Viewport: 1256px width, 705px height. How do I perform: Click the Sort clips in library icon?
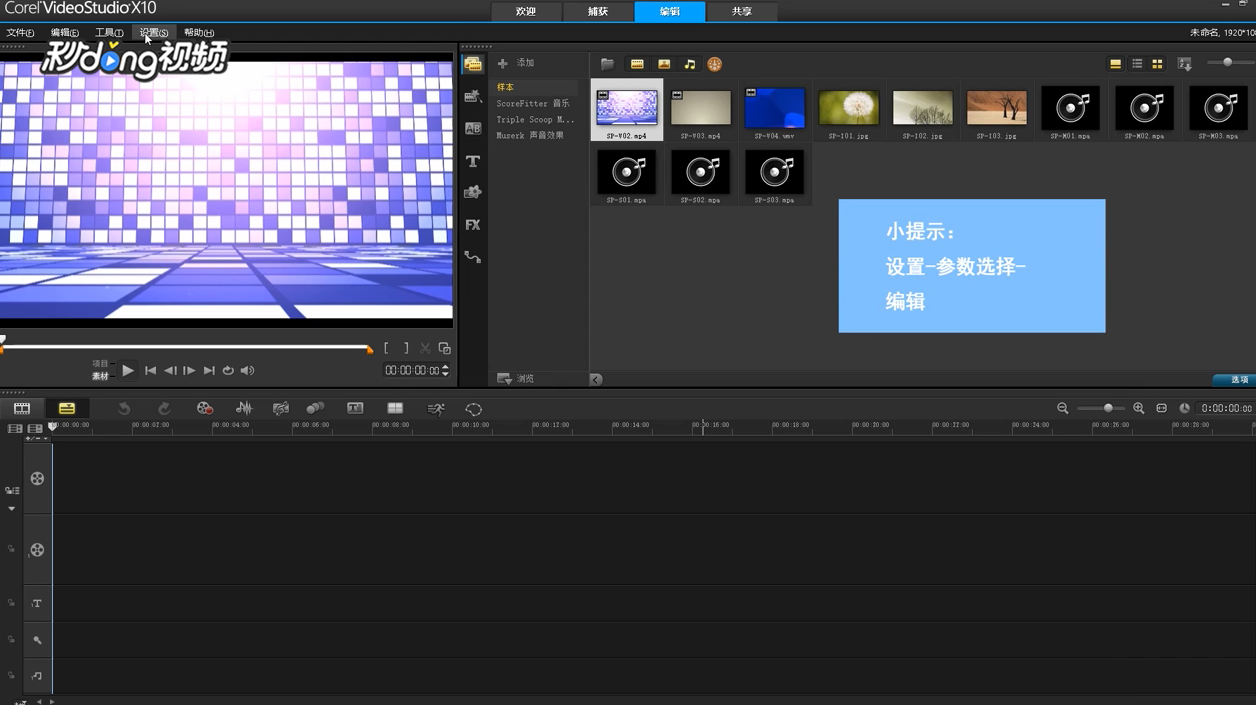pyautogui.click(x=1185, y=64)
